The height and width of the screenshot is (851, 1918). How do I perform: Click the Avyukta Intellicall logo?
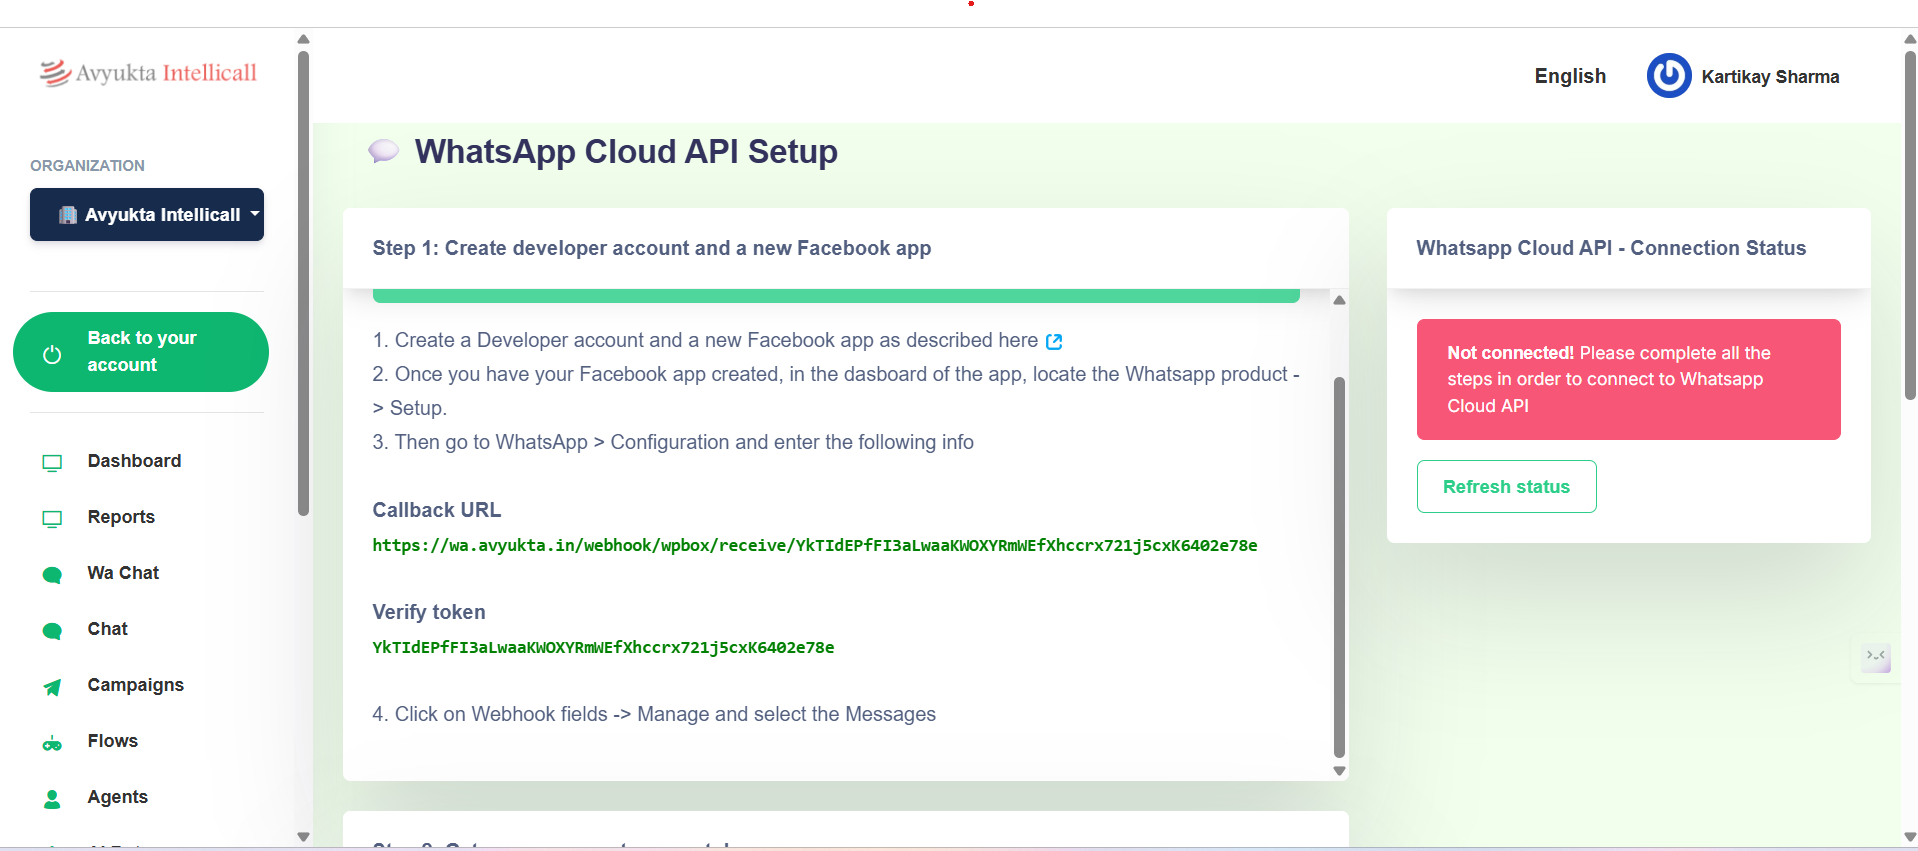(148, 73)
